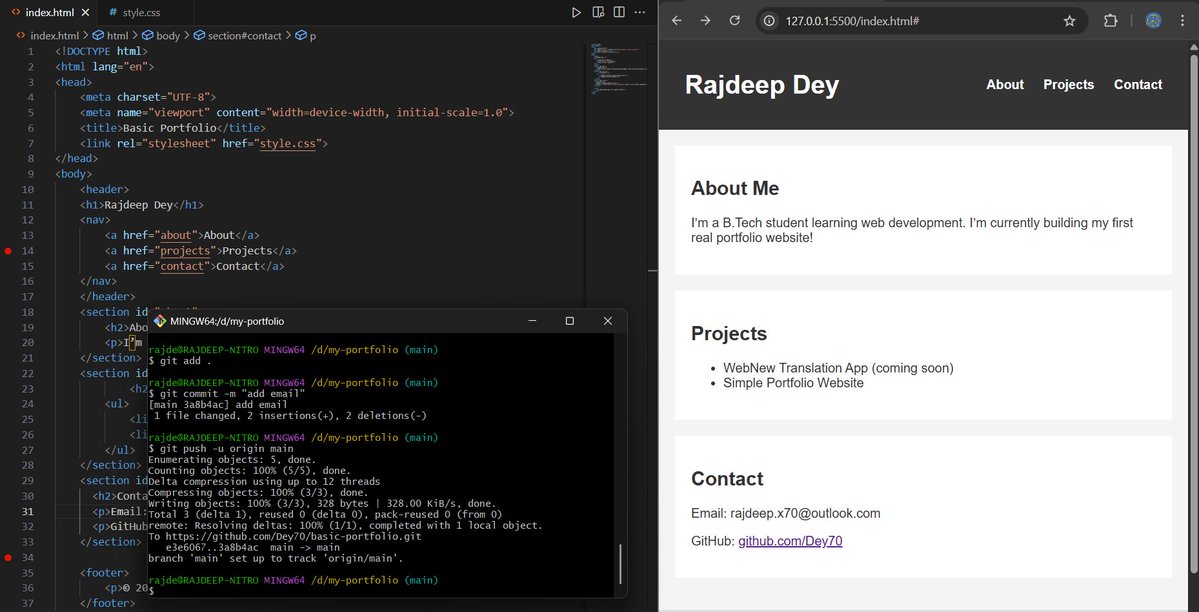Open the editor More Actions ellipsis
The image size is (1199, 612).
pos(640,12)
